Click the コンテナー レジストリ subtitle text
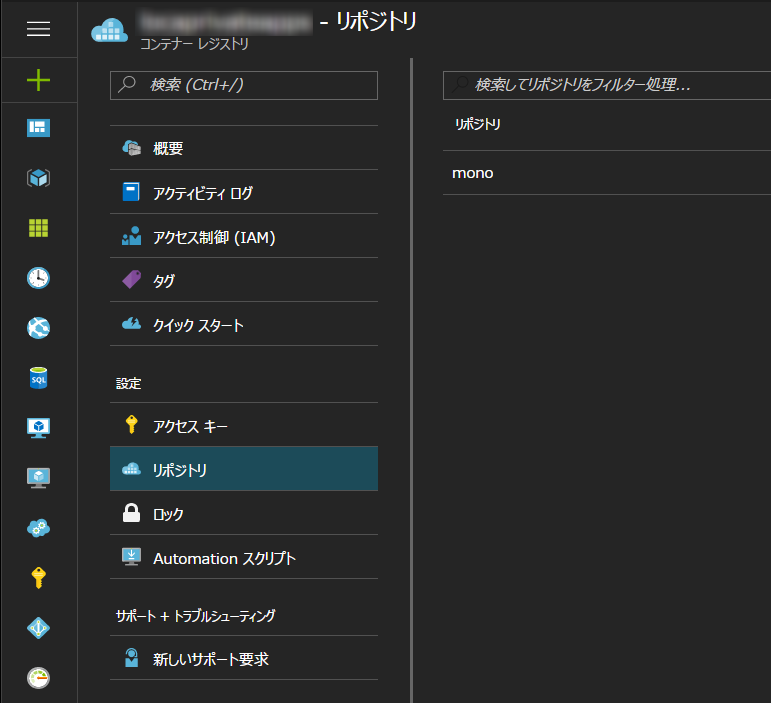771x703 pixels. point(194,44)
